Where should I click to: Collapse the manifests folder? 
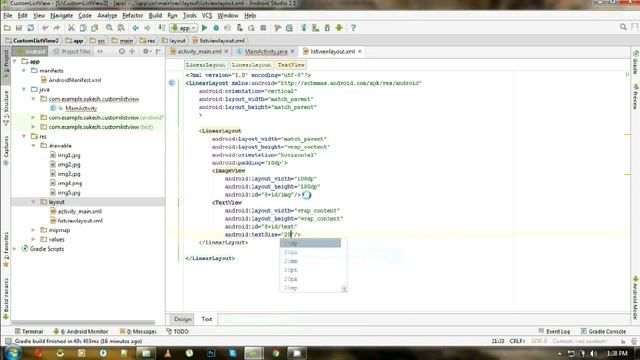pos(24,71)
